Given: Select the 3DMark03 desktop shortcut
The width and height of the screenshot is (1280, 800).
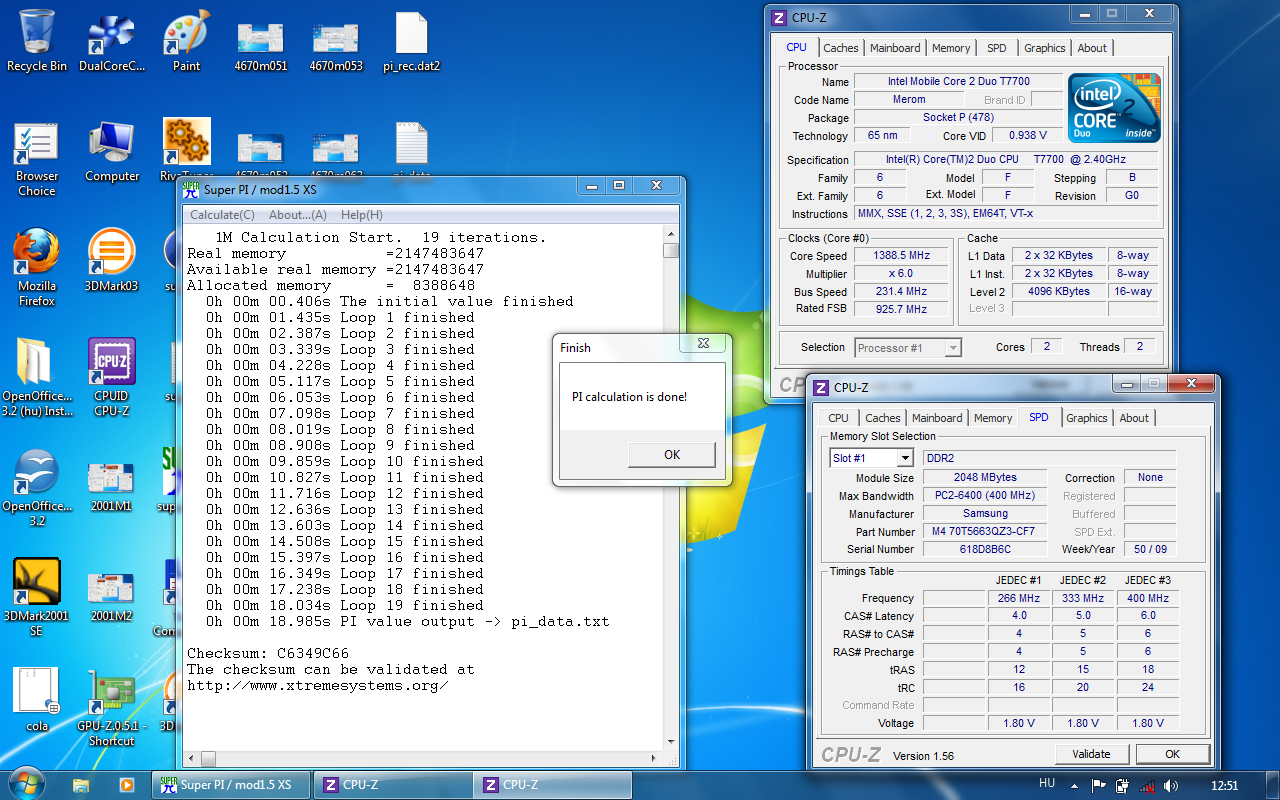Looking at the screenshot, I should click(x=112, y=259).
